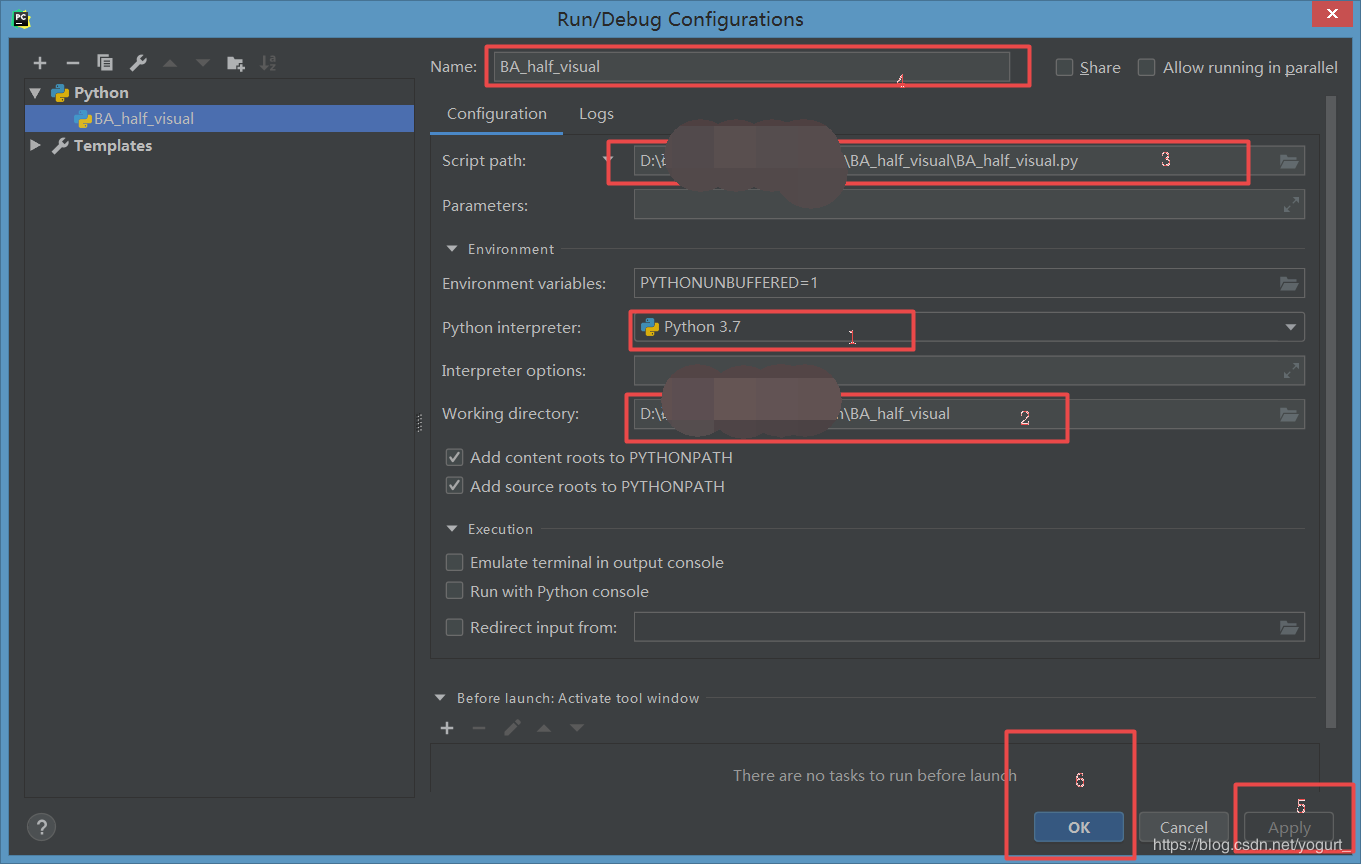This screenshot has width=1361, height=864.
Task: Add a new run configuration
Action: (40, 62)
